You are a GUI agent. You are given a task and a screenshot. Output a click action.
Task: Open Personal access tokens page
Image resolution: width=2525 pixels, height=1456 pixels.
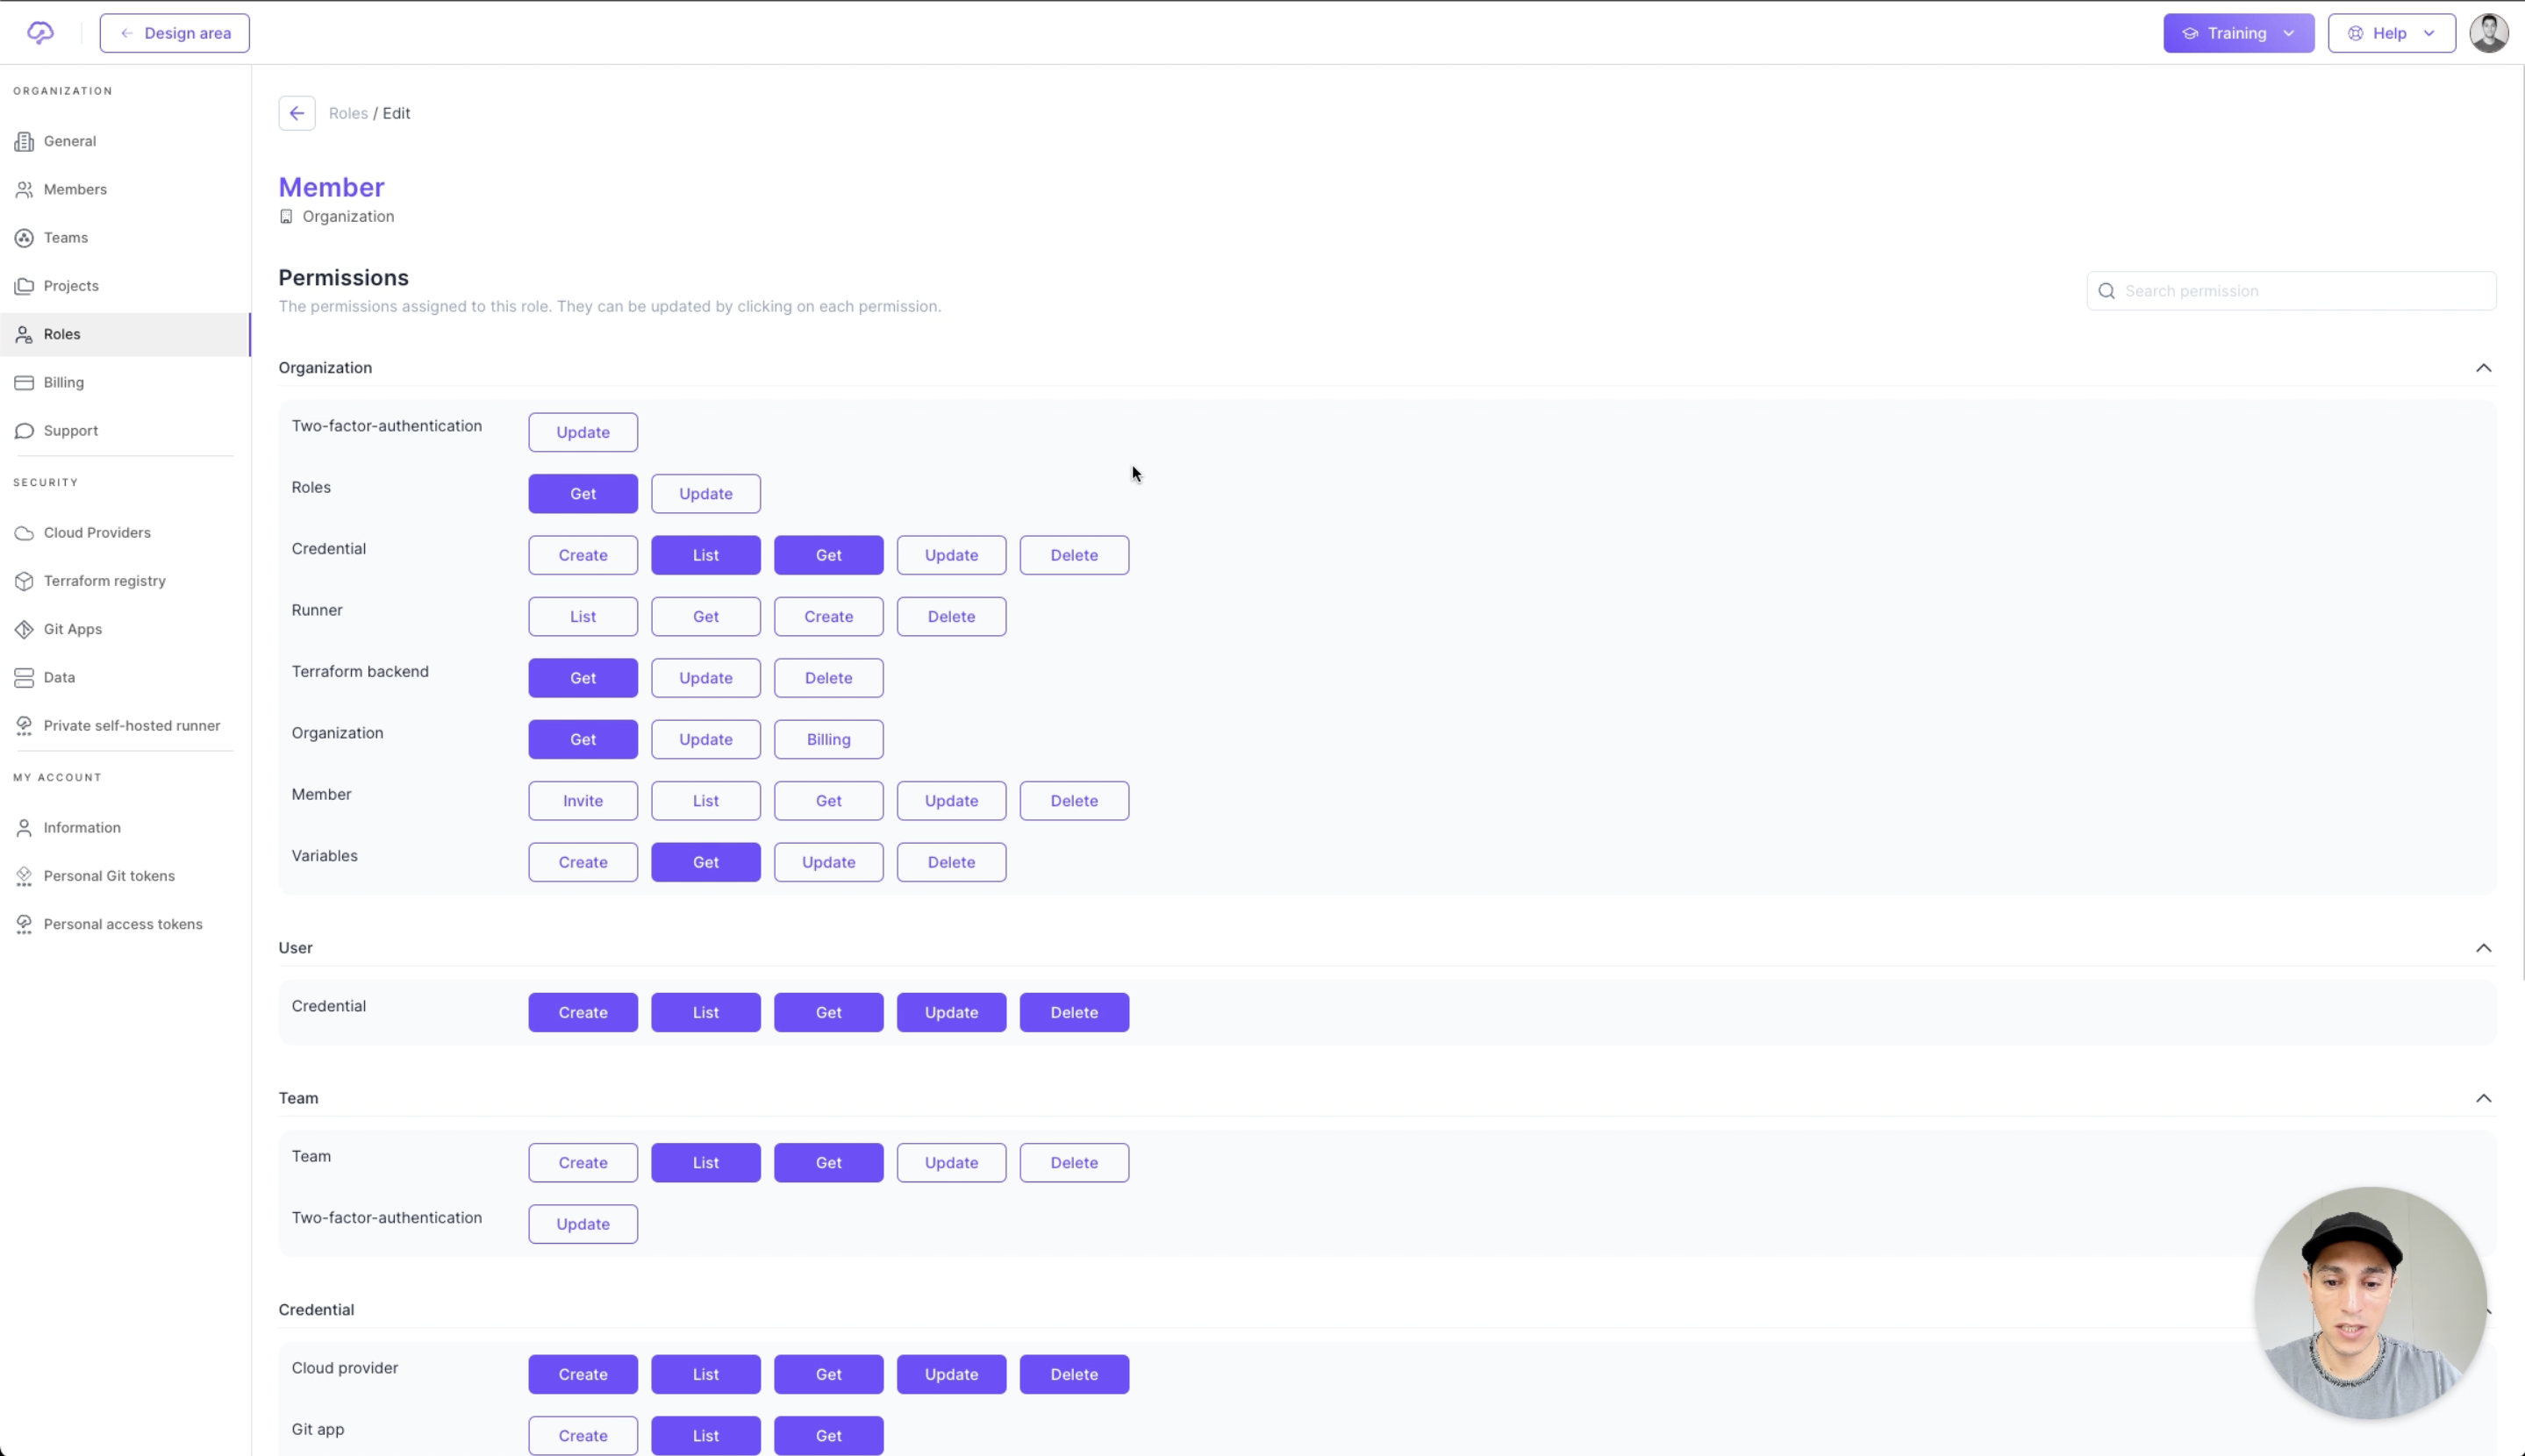pos(123,923)
